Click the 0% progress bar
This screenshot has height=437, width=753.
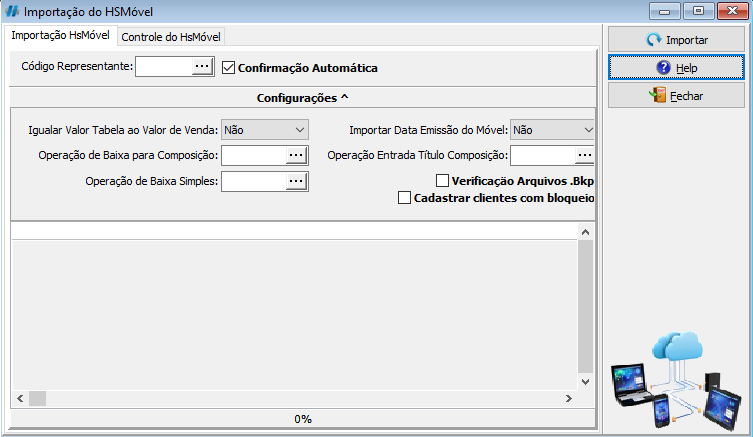pos(303,419)
